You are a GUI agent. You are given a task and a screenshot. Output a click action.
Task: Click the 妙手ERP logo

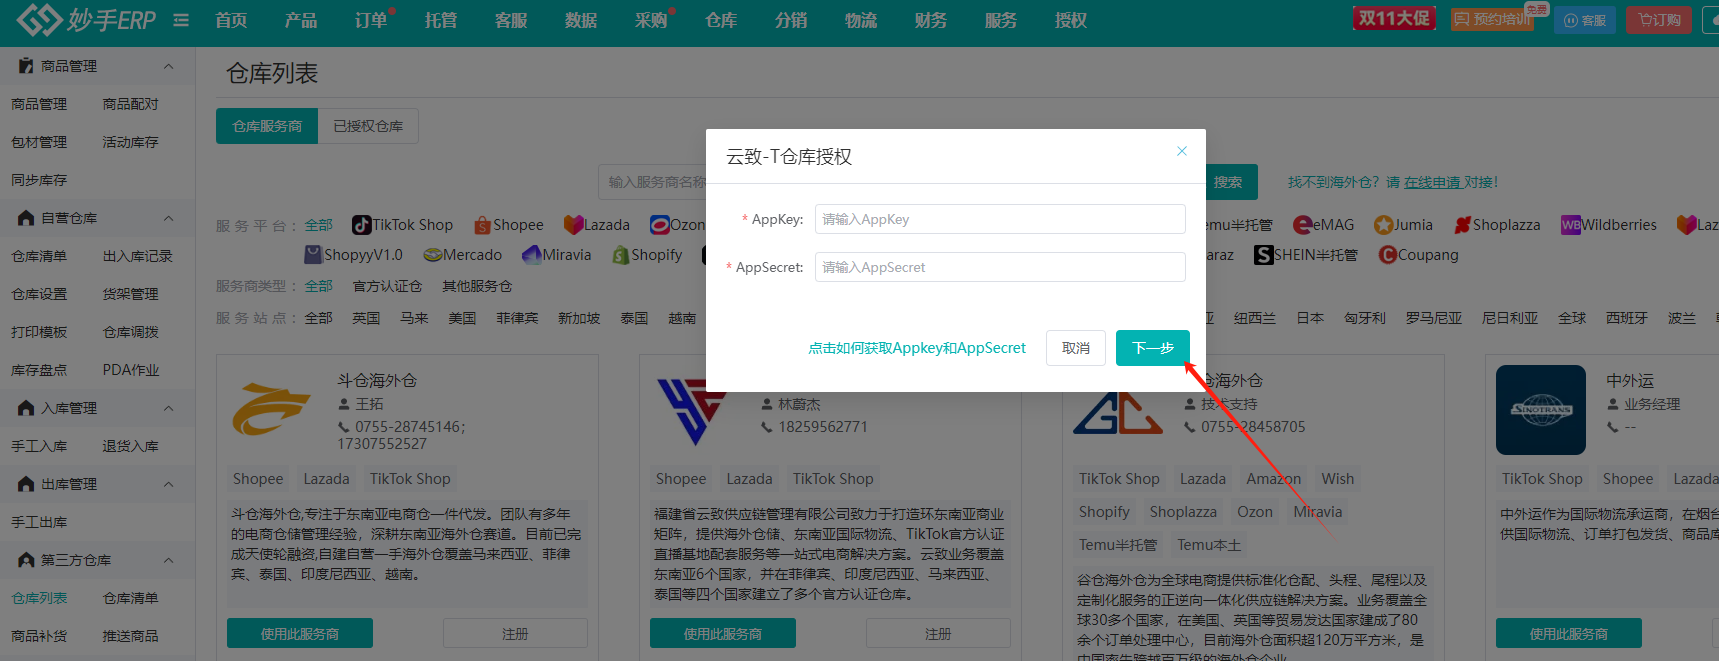point(86,19)
